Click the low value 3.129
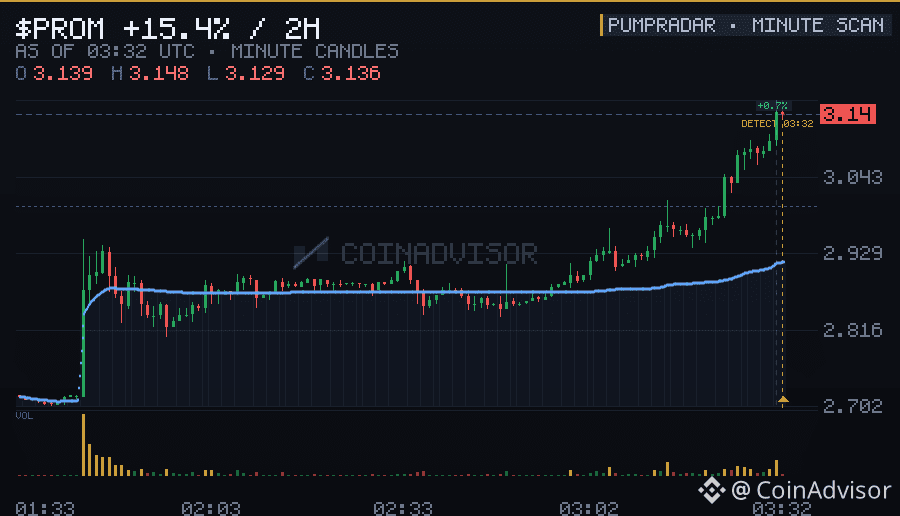This screenshot has width=900, height=516. pos(254,73)
